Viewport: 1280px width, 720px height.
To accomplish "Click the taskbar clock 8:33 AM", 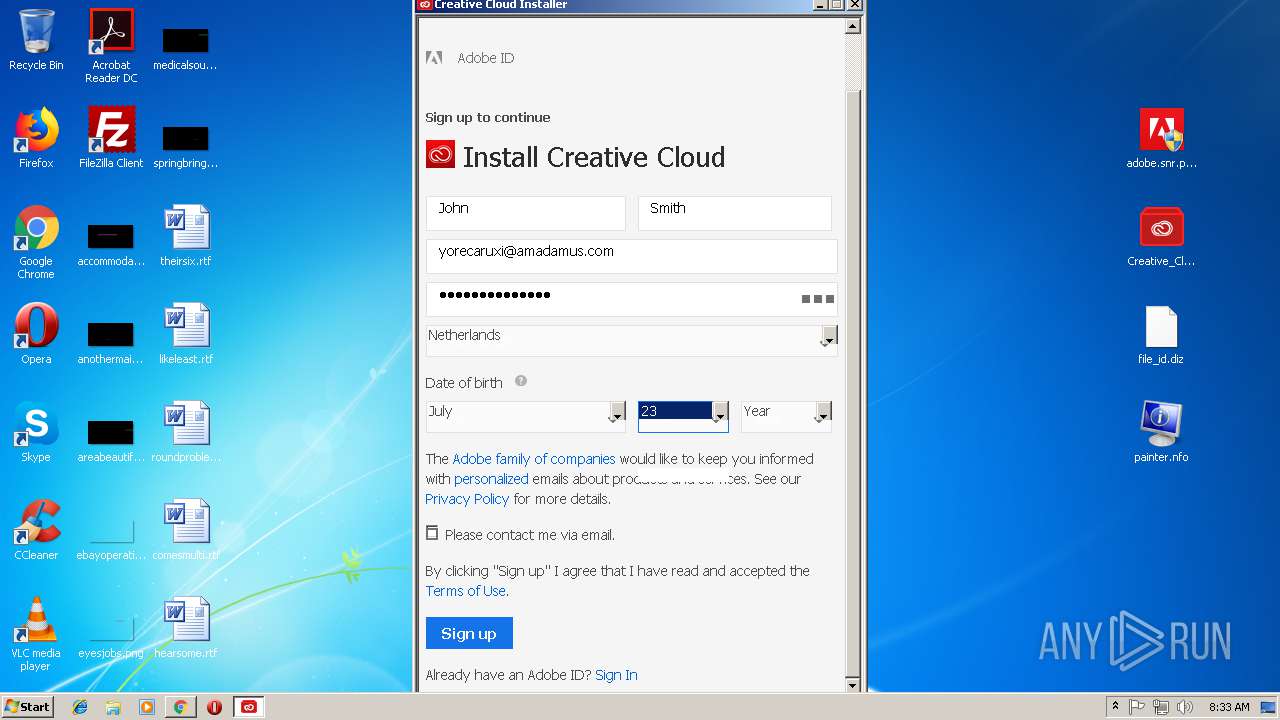I will pyautogui.click(x=1229, y=707).
